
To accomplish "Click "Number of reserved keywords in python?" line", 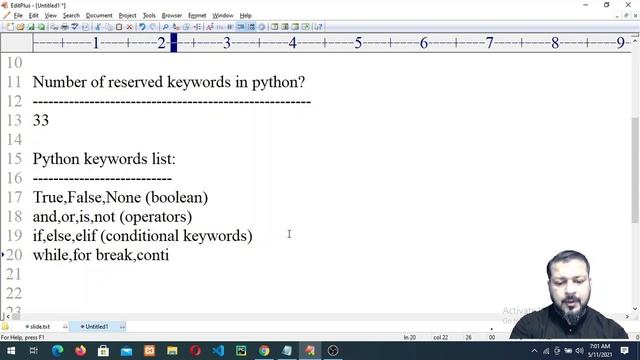I will coord(169,82).
